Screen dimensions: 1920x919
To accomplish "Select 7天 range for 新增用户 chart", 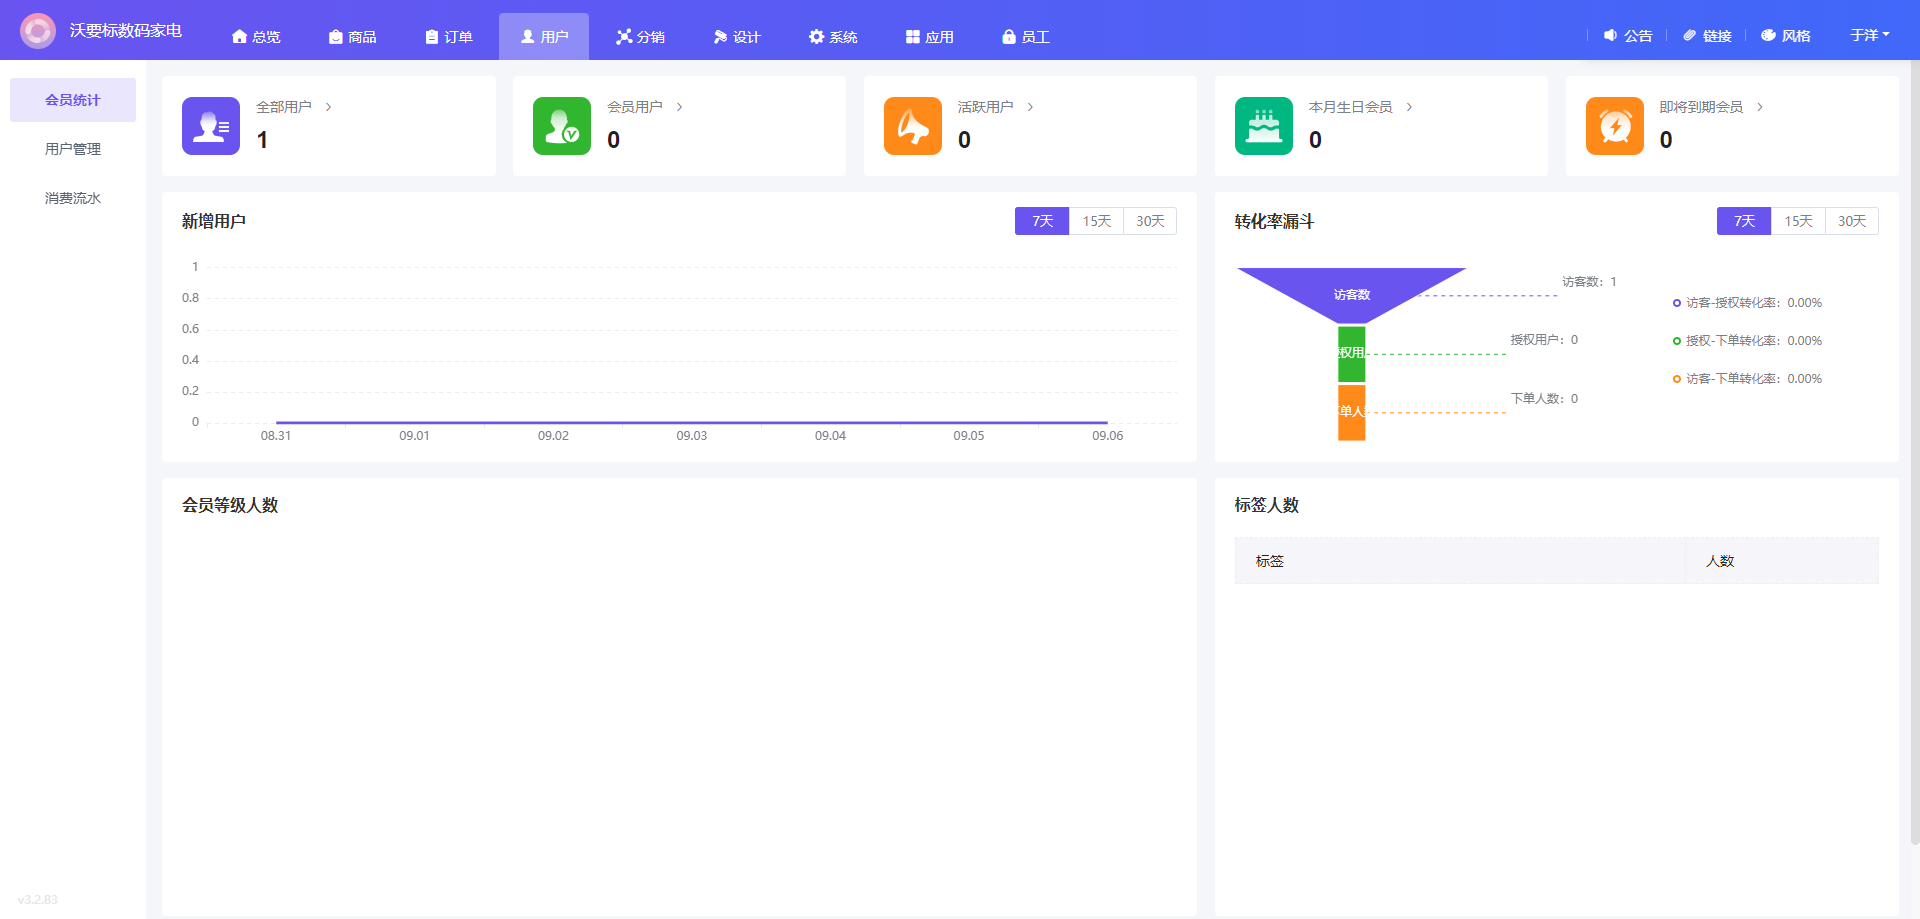I will [1042, 221].
